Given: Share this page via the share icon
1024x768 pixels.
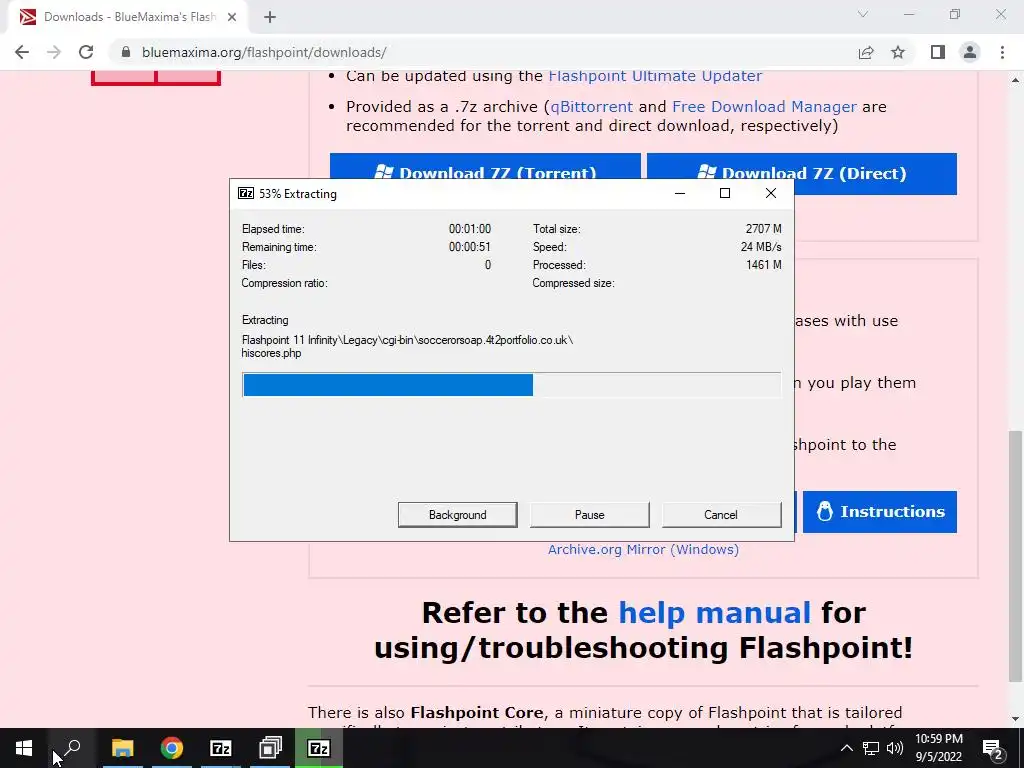Looking at the screenshot, I should click(x=866, y=52).
